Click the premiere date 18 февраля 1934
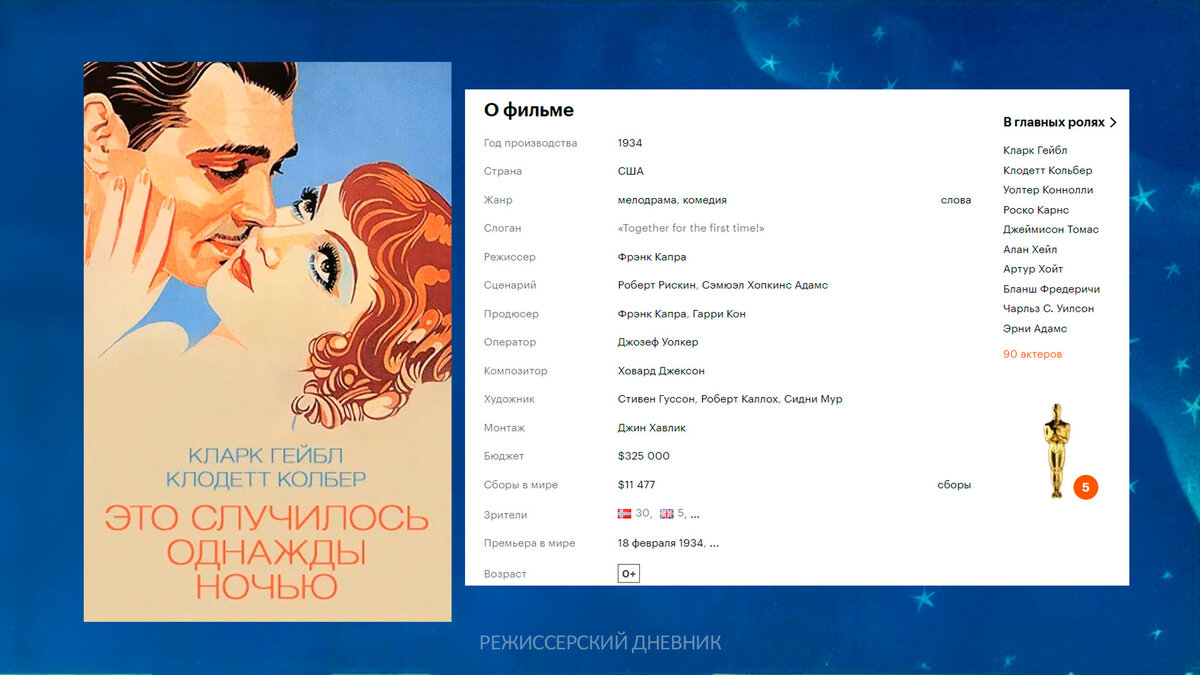The width and height of the screenshot is (1200, 675). (x=661, y=543)
